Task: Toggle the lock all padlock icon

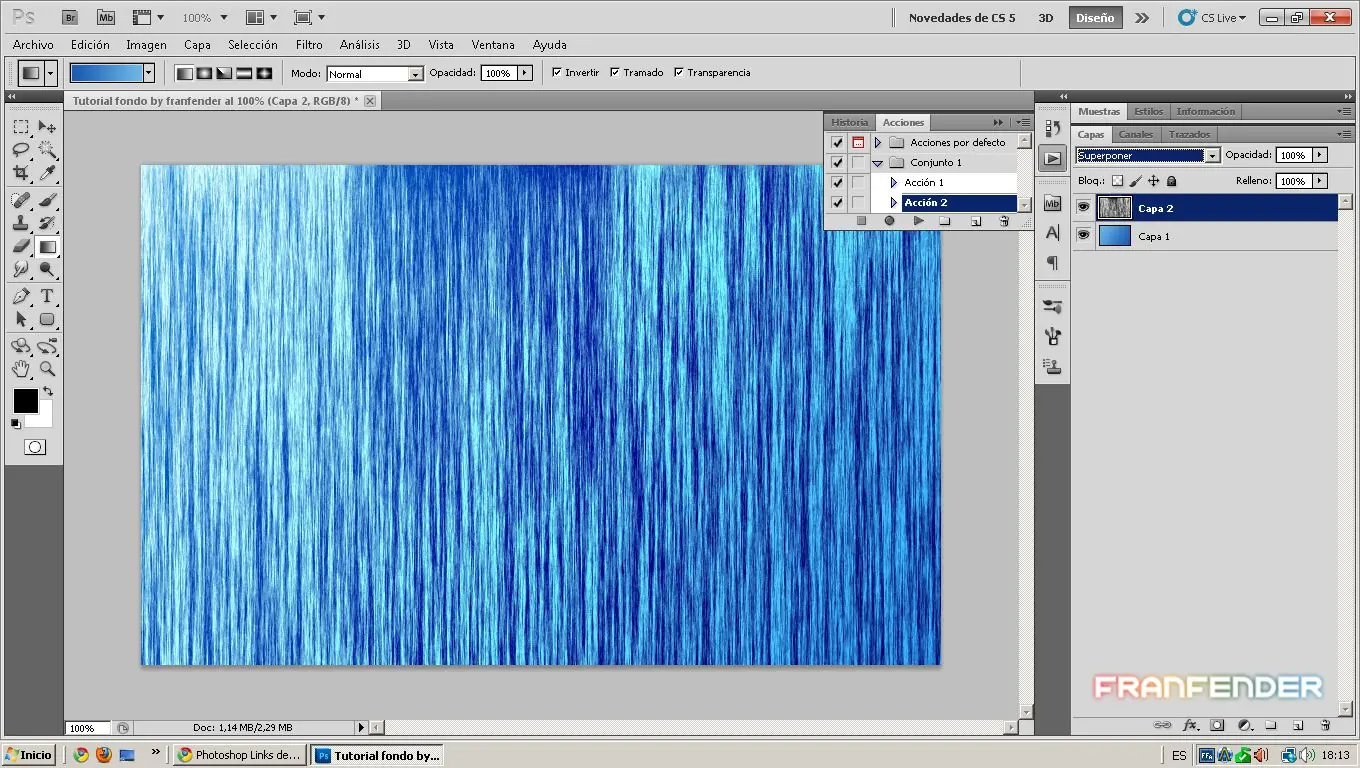Action: 1172,181
